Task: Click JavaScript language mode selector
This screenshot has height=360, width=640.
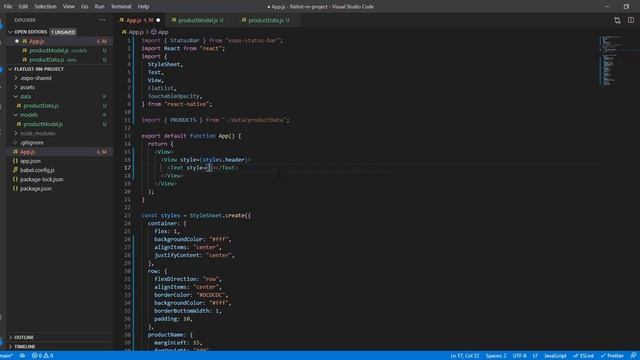Action: pos(555,356)
